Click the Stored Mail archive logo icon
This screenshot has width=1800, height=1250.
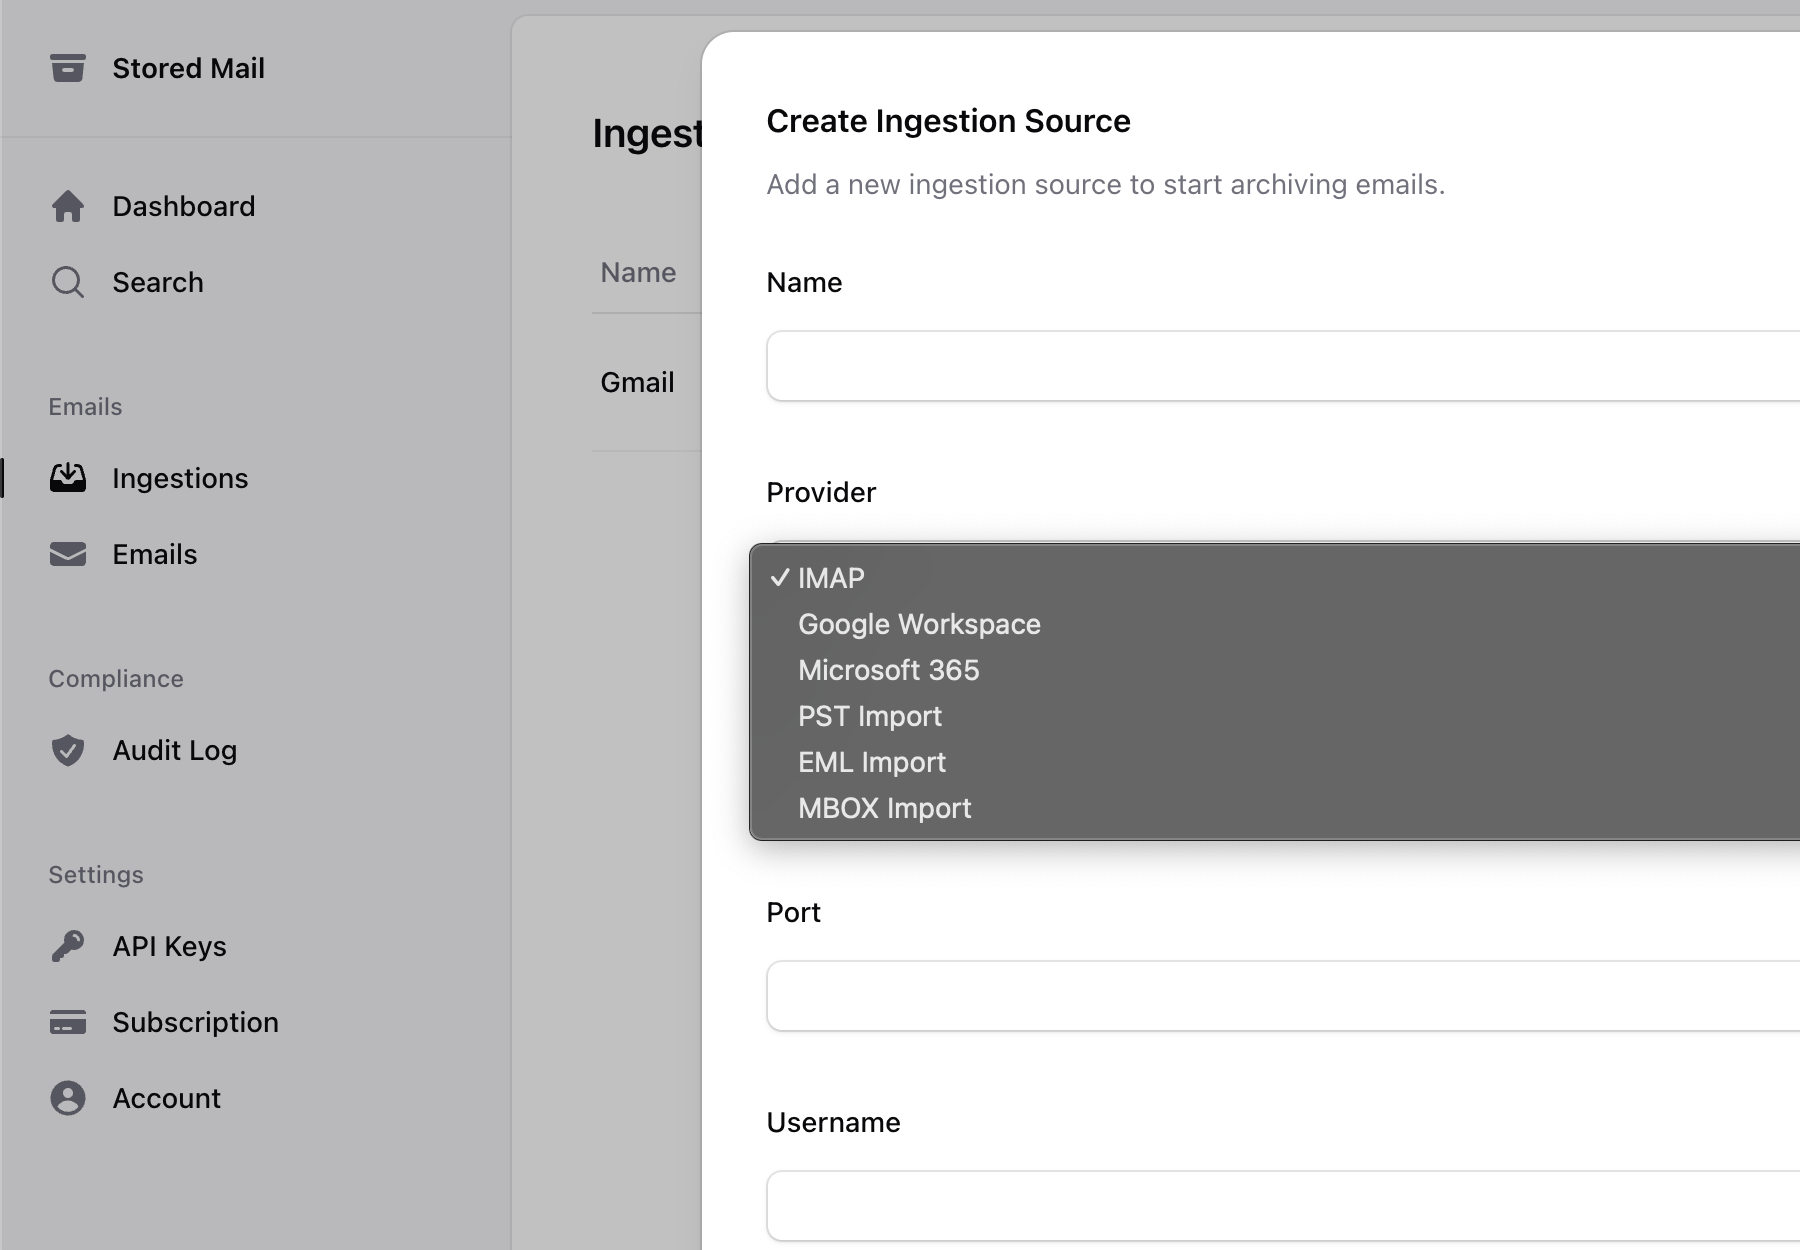click(68, 68)
